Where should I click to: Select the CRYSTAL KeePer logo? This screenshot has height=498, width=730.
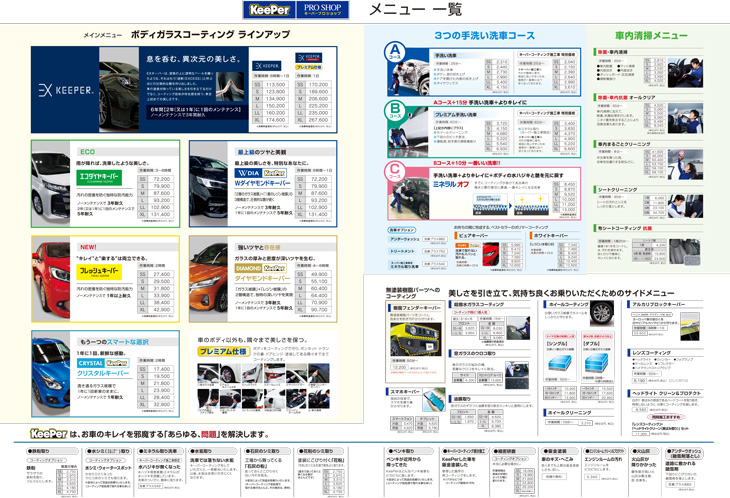[103, 363]
